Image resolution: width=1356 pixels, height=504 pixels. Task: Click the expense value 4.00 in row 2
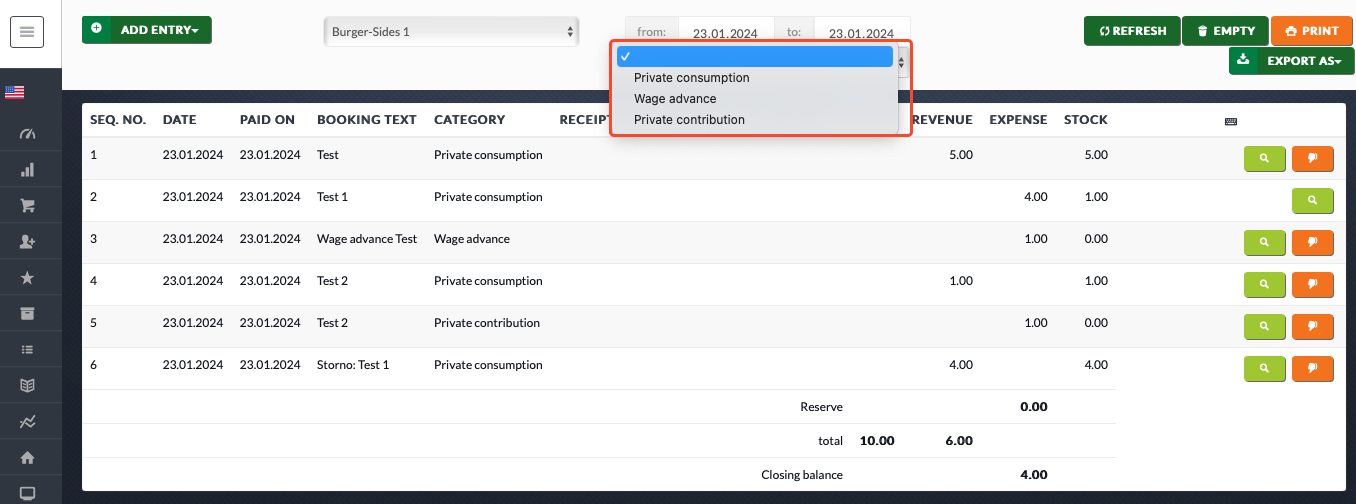click(1036, 198)
